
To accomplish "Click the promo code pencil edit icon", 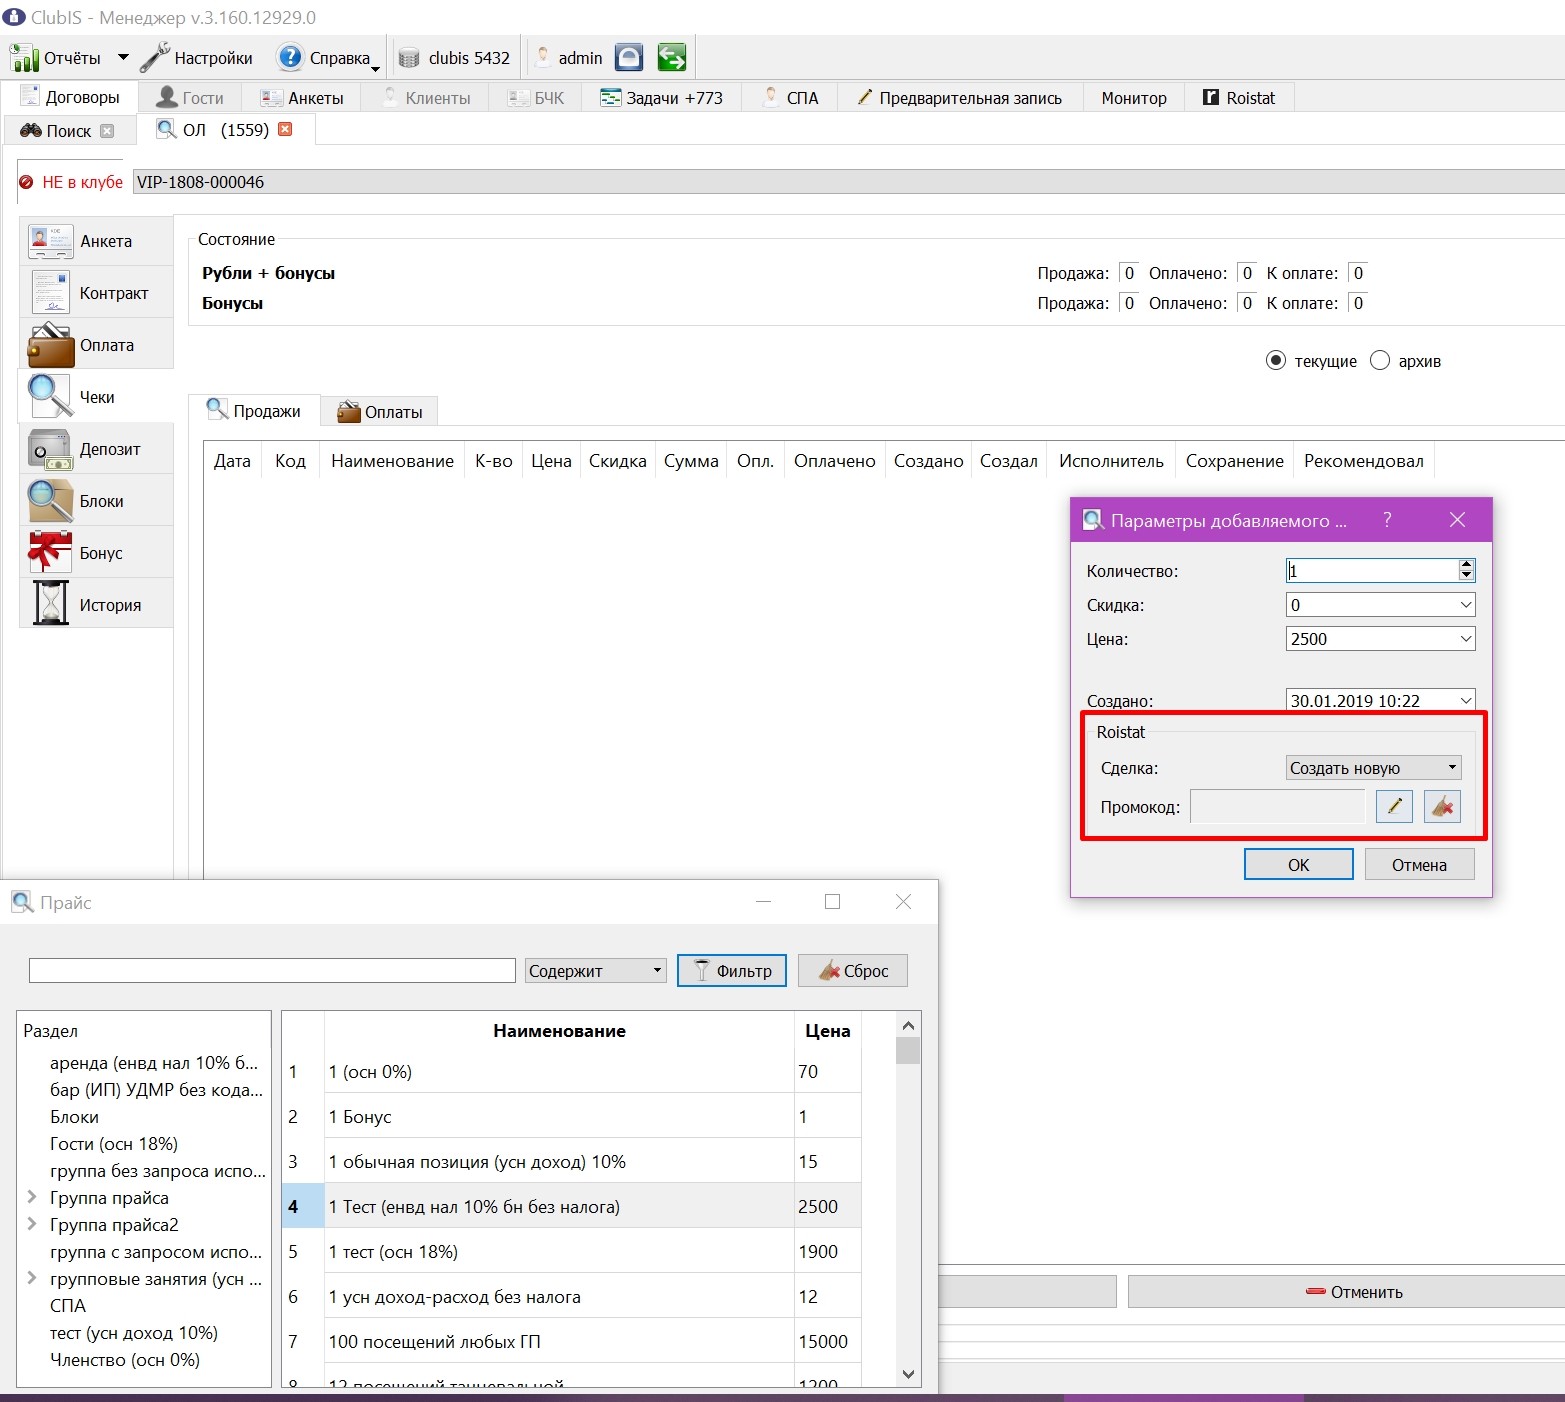I will pos(1394,806).
